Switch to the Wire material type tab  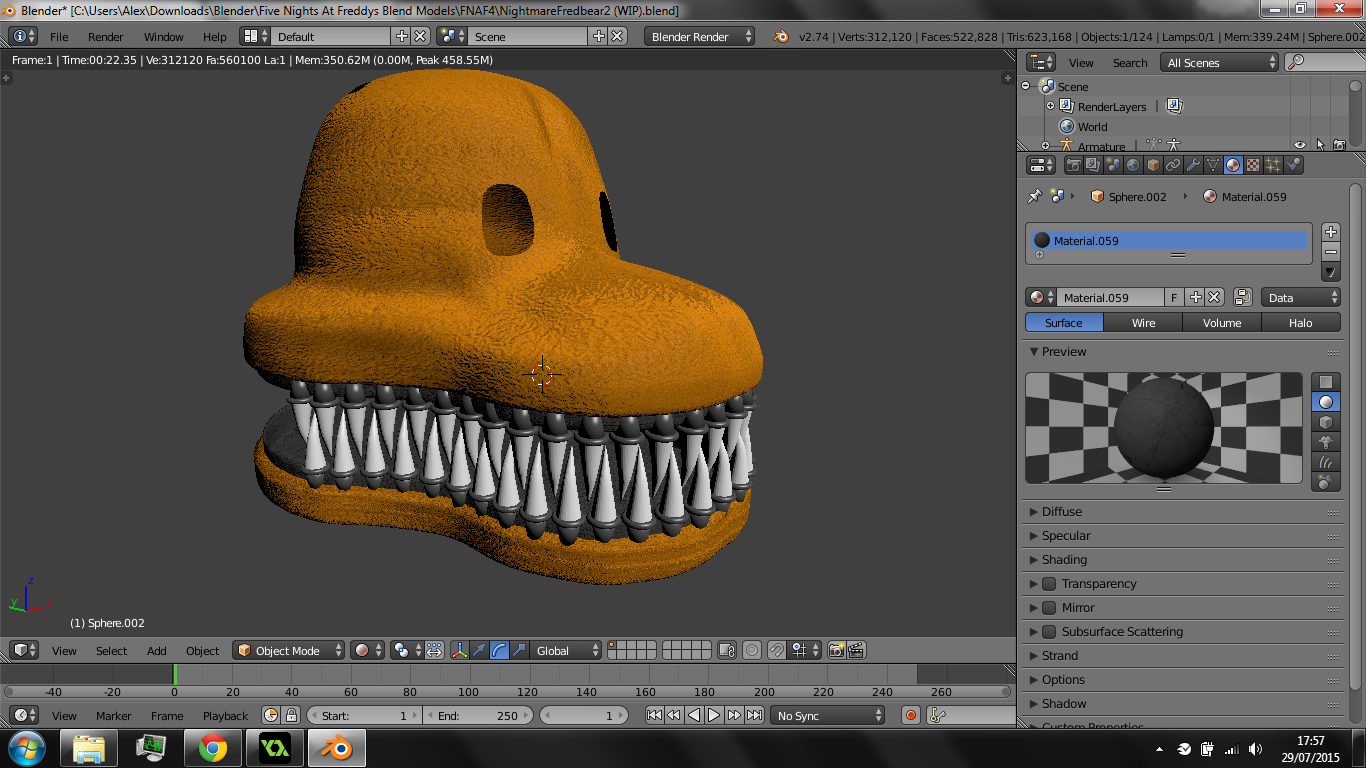[x=1143, y=322]
